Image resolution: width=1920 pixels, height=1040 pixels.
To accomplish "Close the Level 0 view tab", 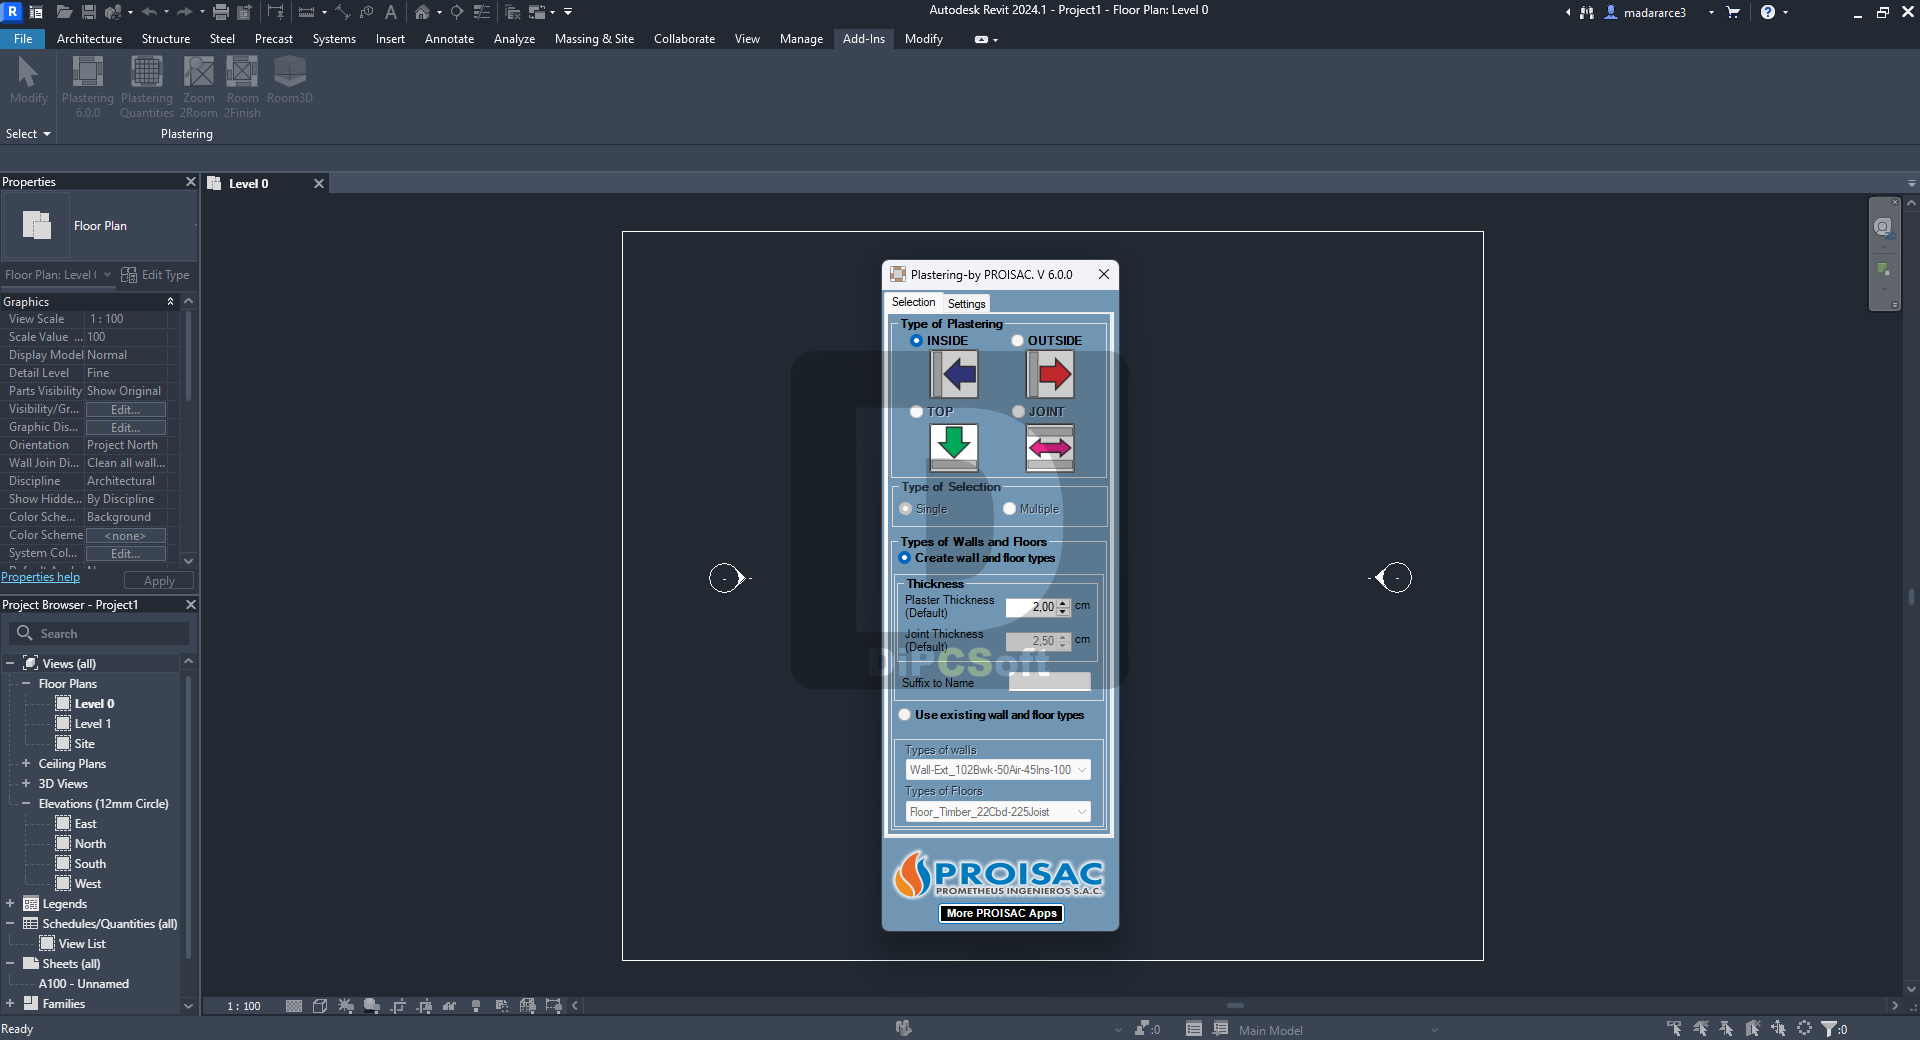I will point(319,183).
